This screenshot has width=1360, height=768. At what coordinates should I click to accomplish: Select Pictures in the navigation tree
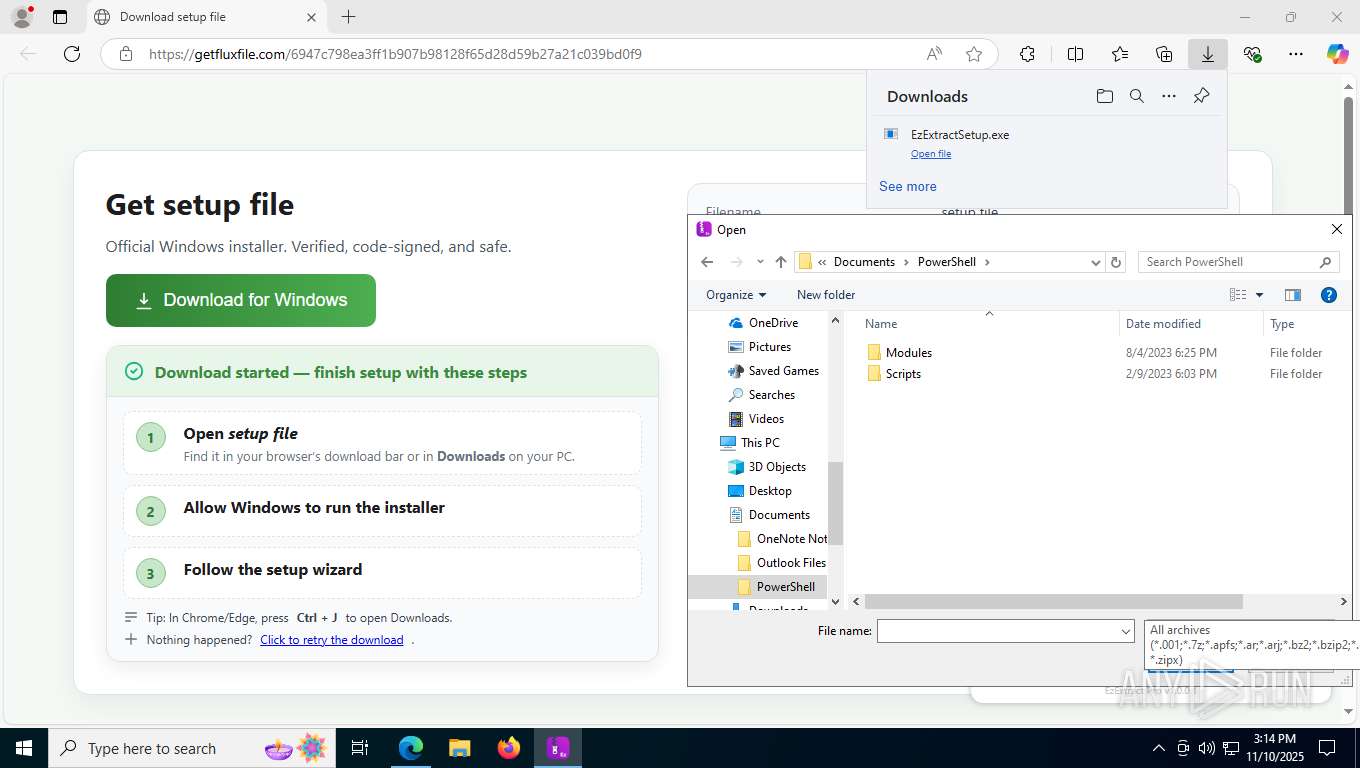770,347
